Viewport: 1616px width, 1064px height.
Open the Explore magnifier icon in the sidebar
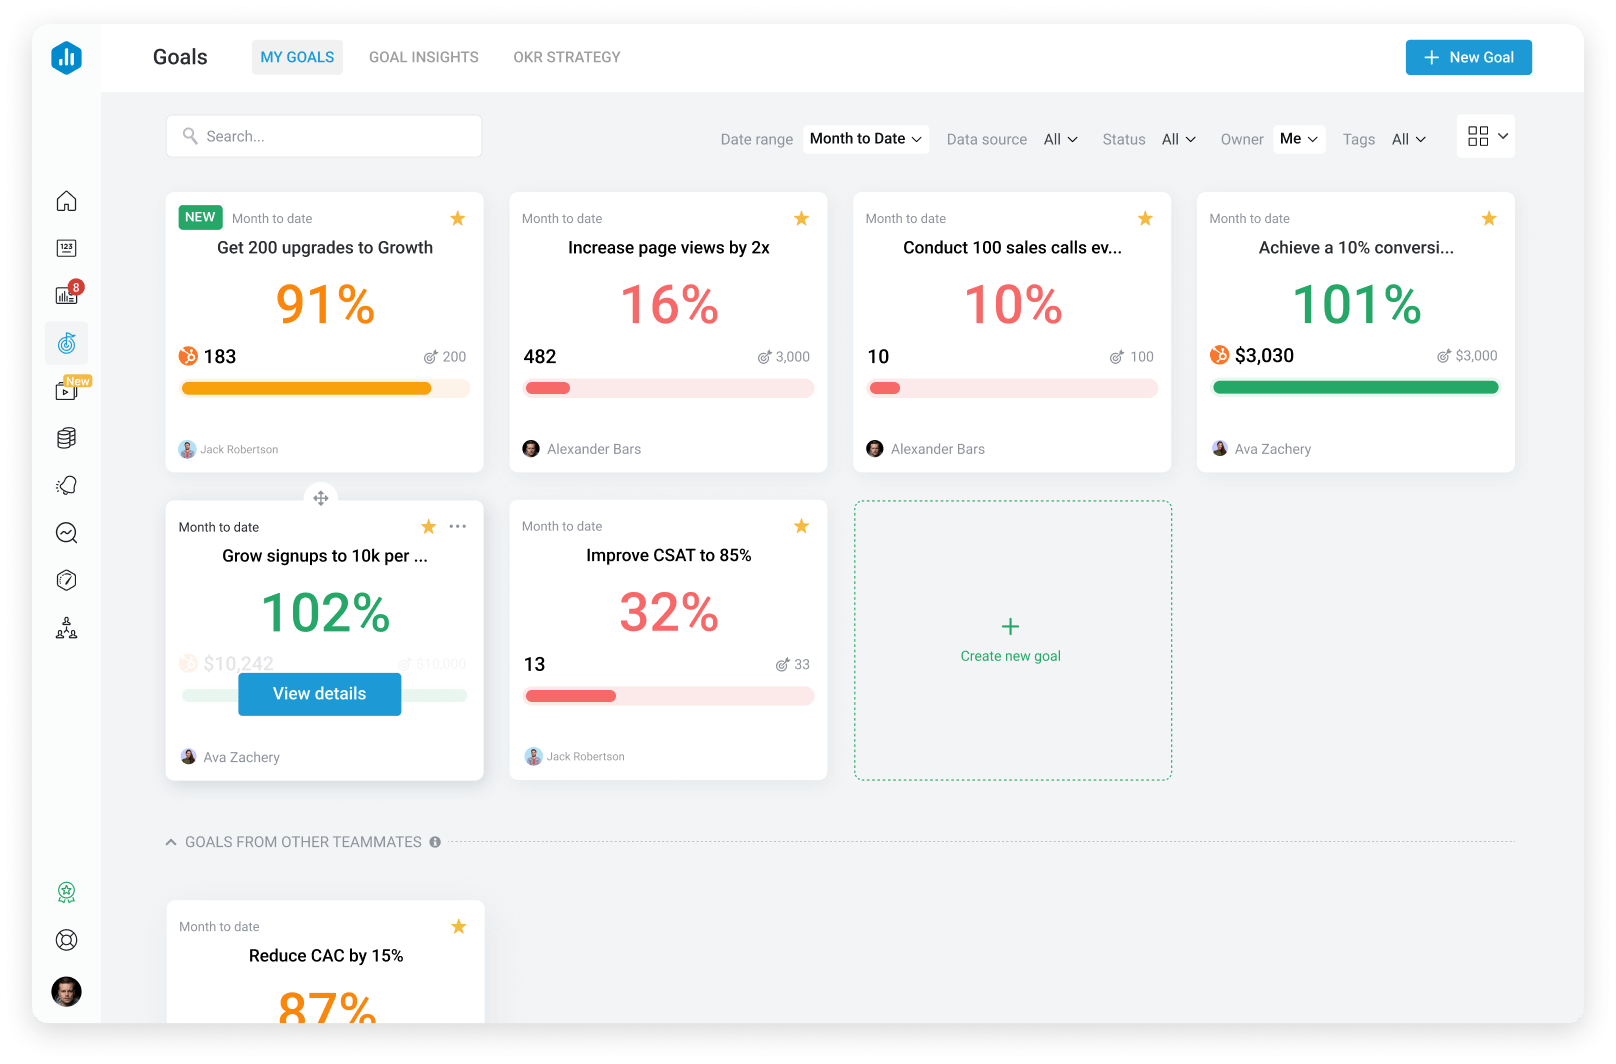tap(66, 533)
